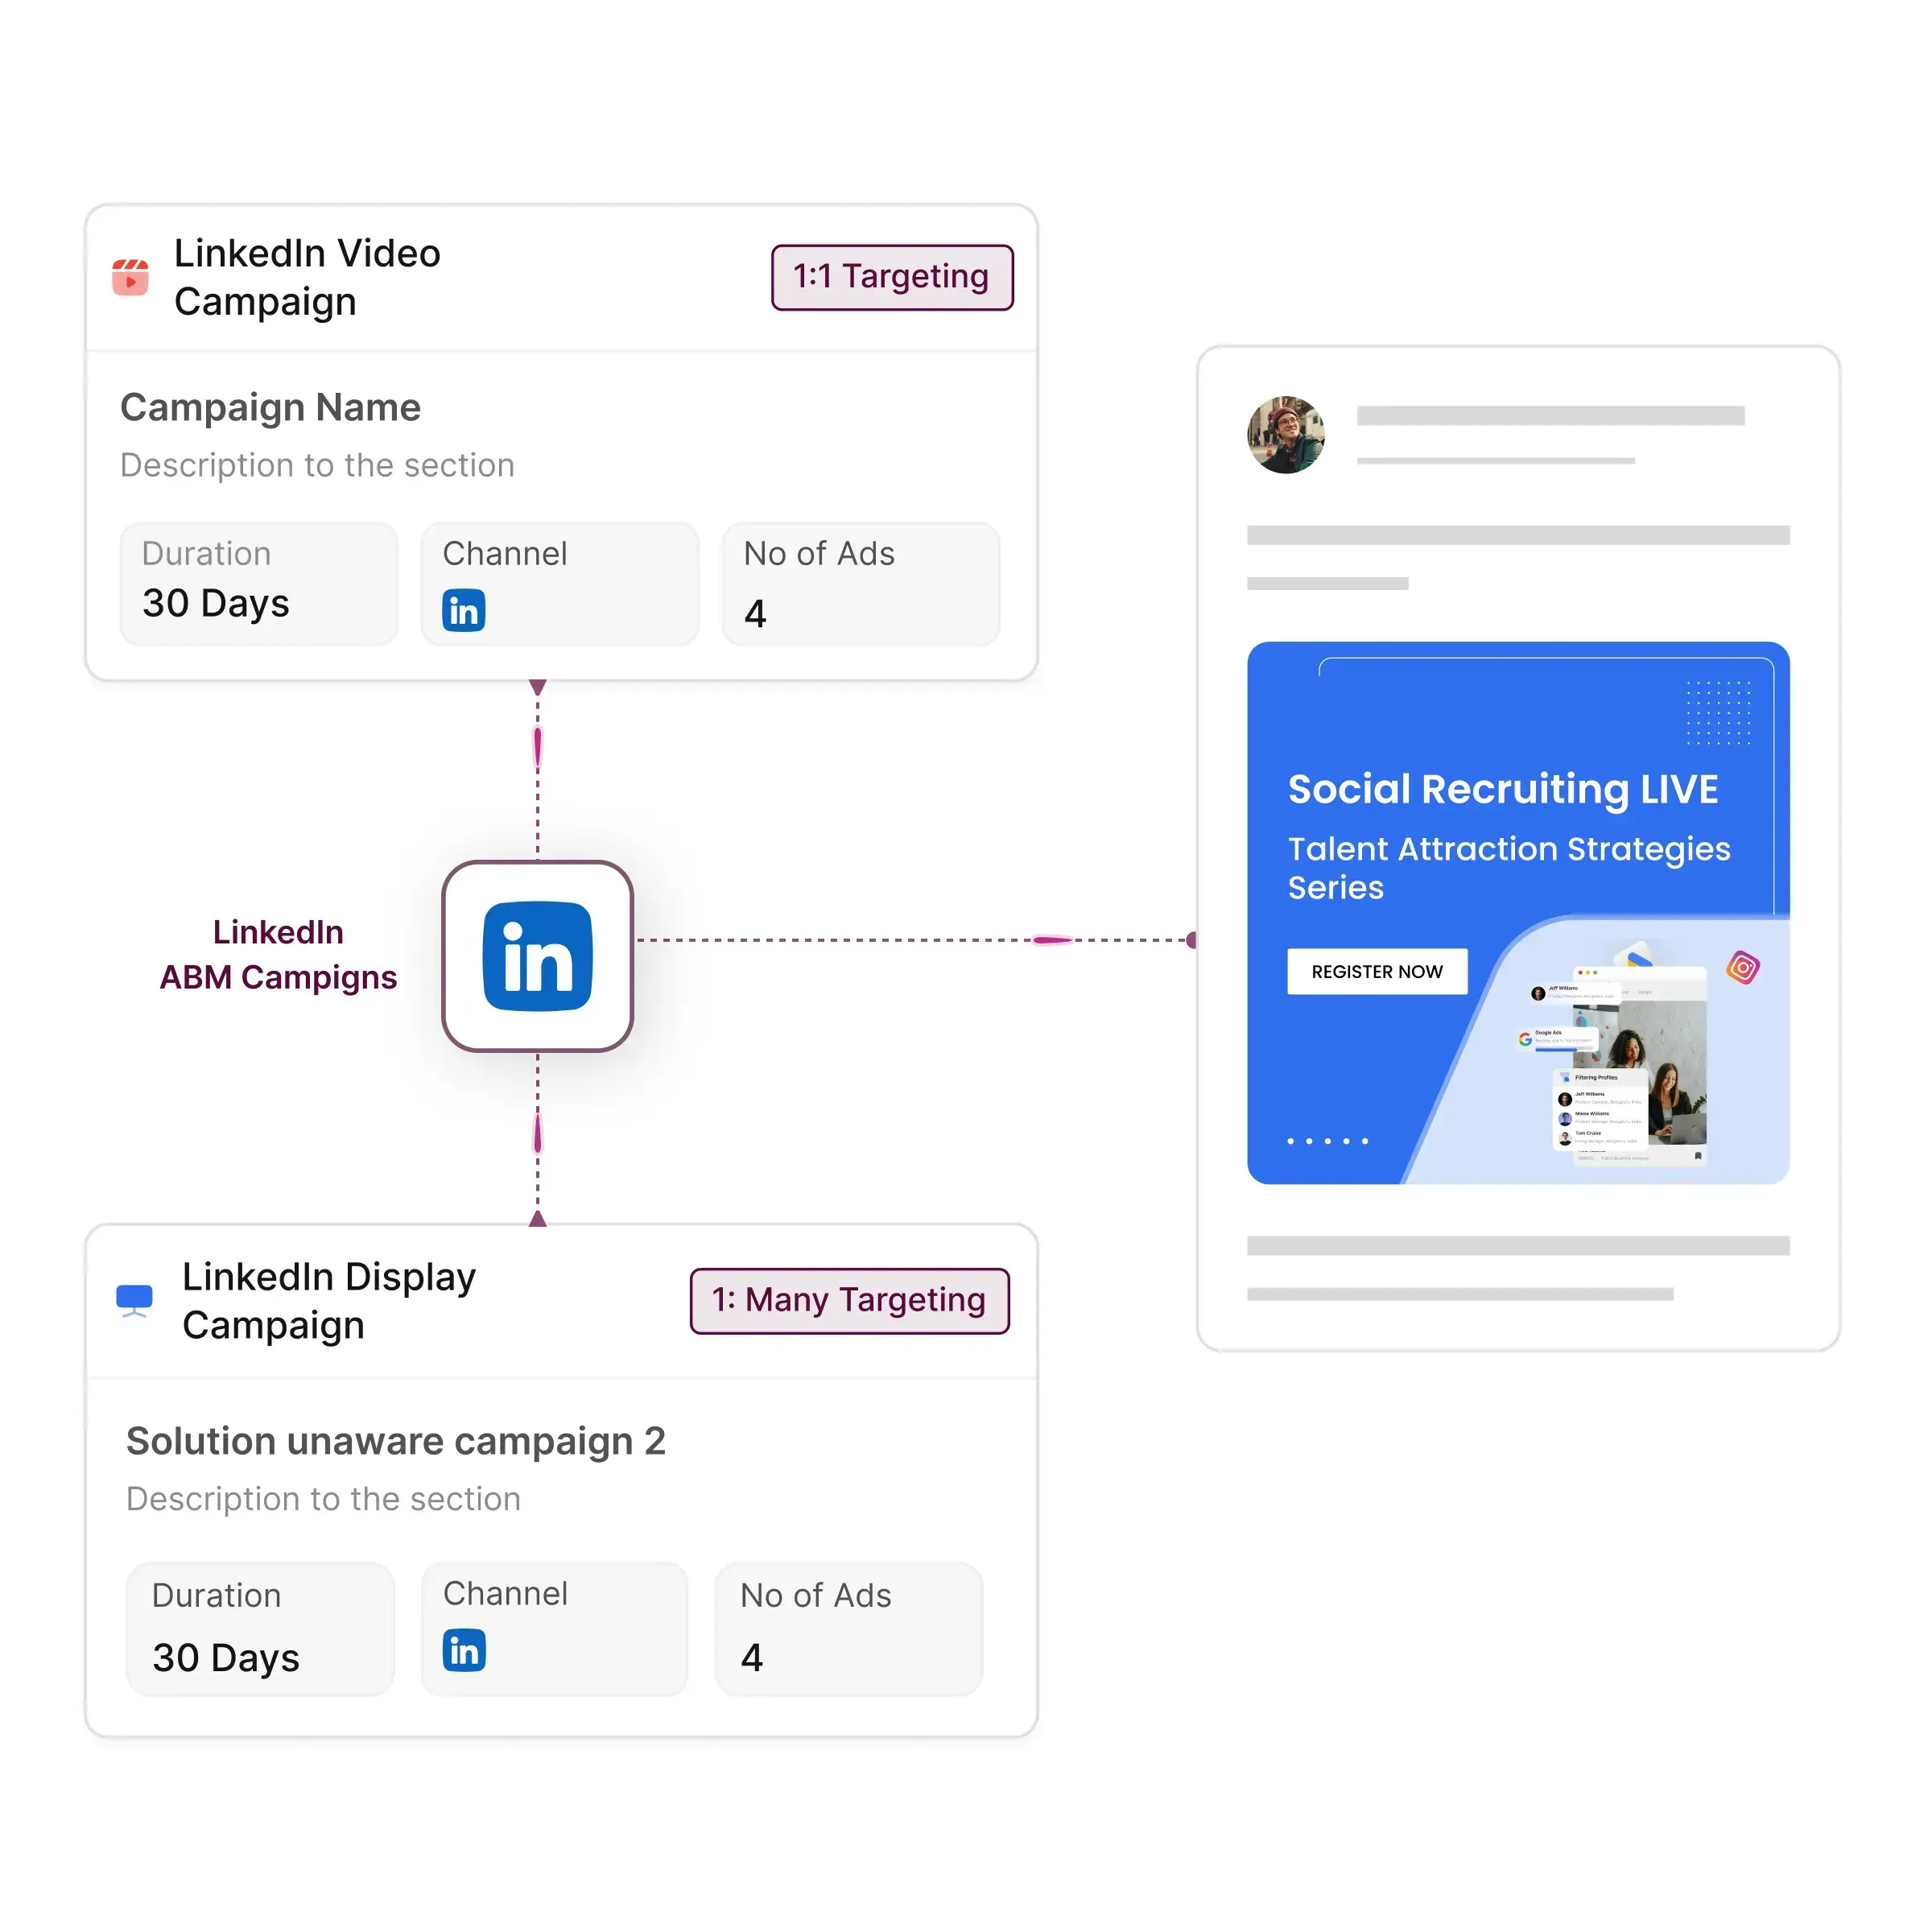Click the Social Recruiting LIVE headline

point(1502,789)
